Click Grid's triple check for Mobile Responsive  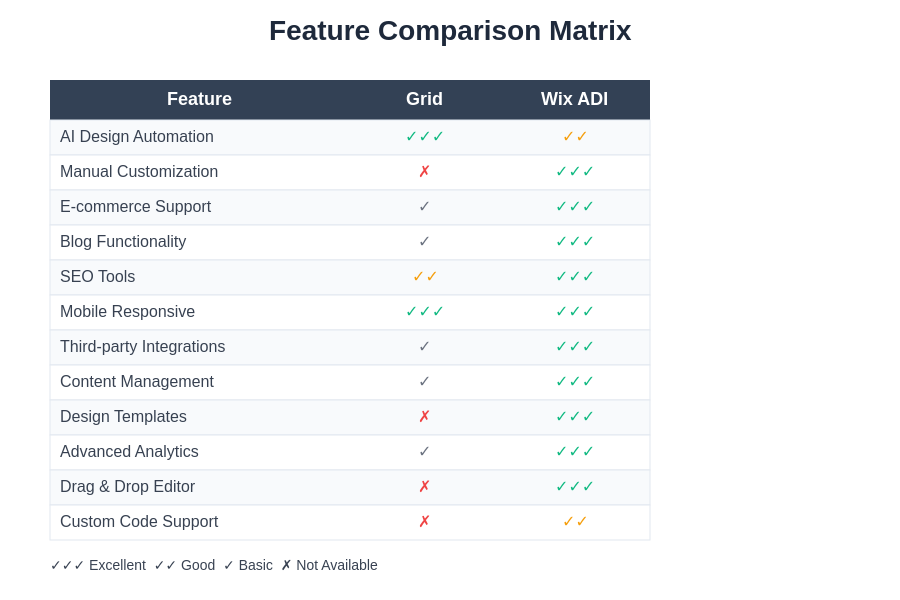tap(424, 312)
